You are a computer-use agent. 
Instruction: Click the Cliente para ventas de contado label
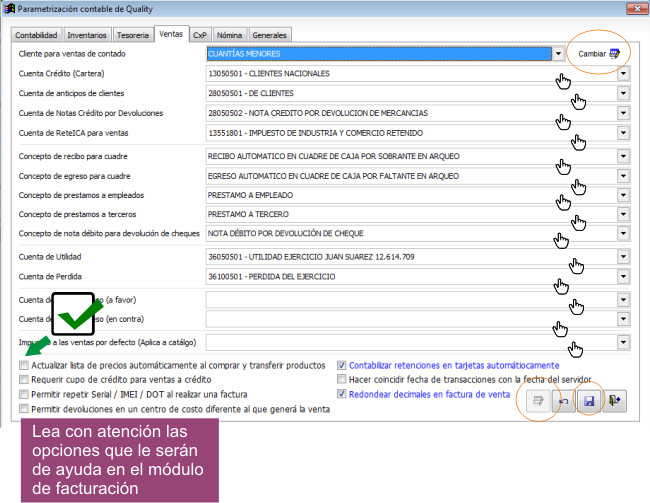[72, 54]
